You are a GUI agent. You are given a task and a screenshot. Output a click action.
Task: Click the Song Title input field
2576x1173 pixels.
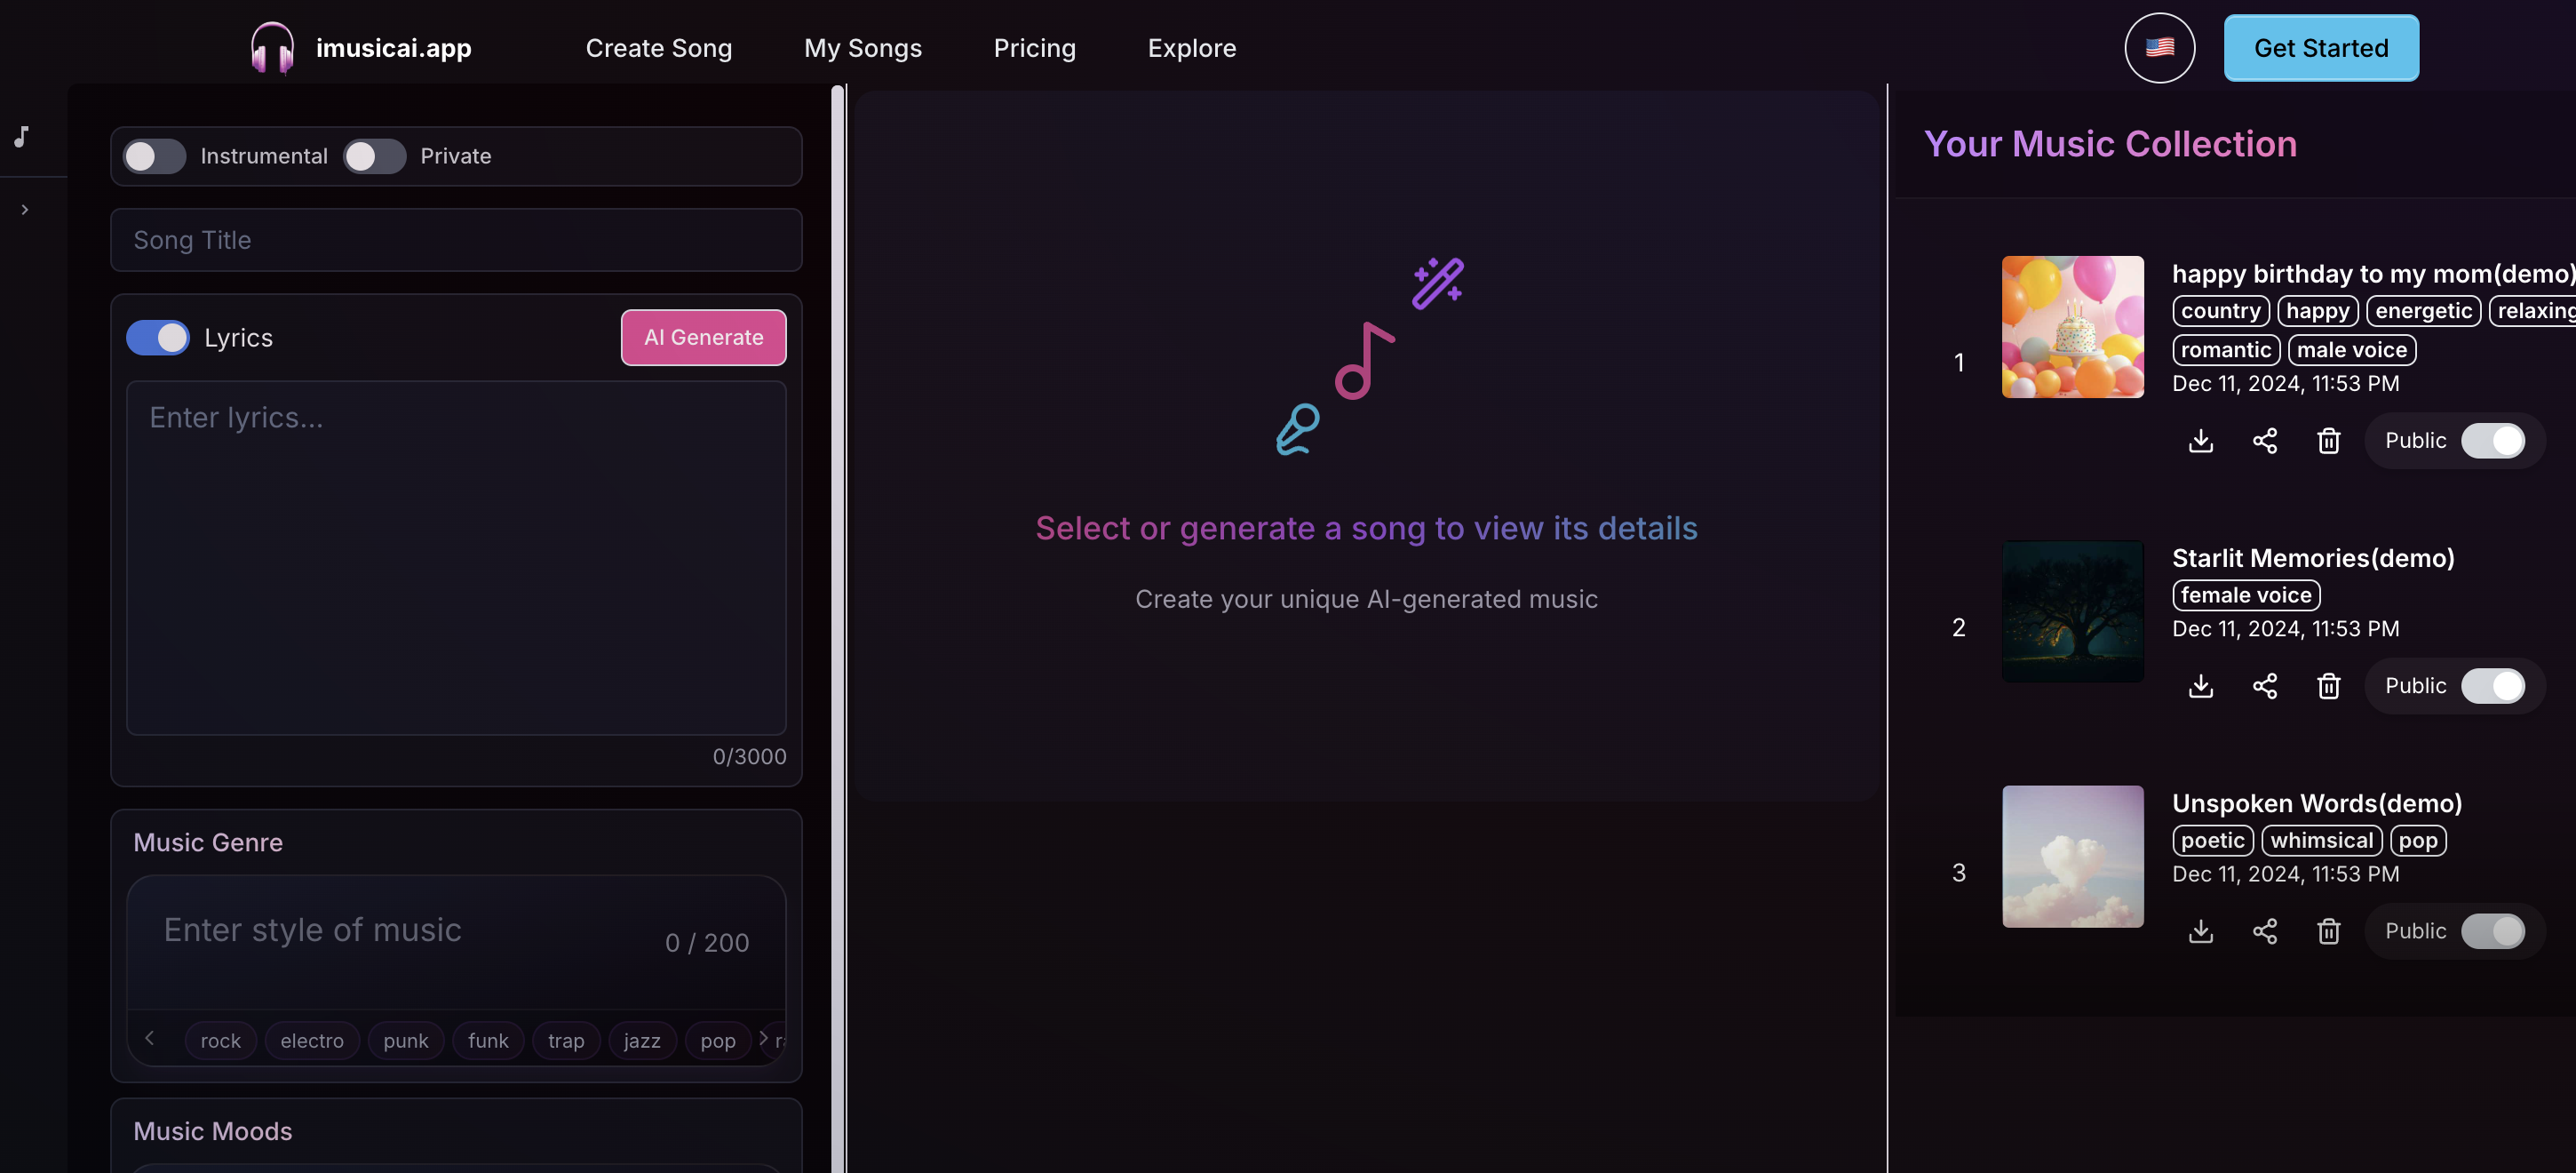(456, 240)
